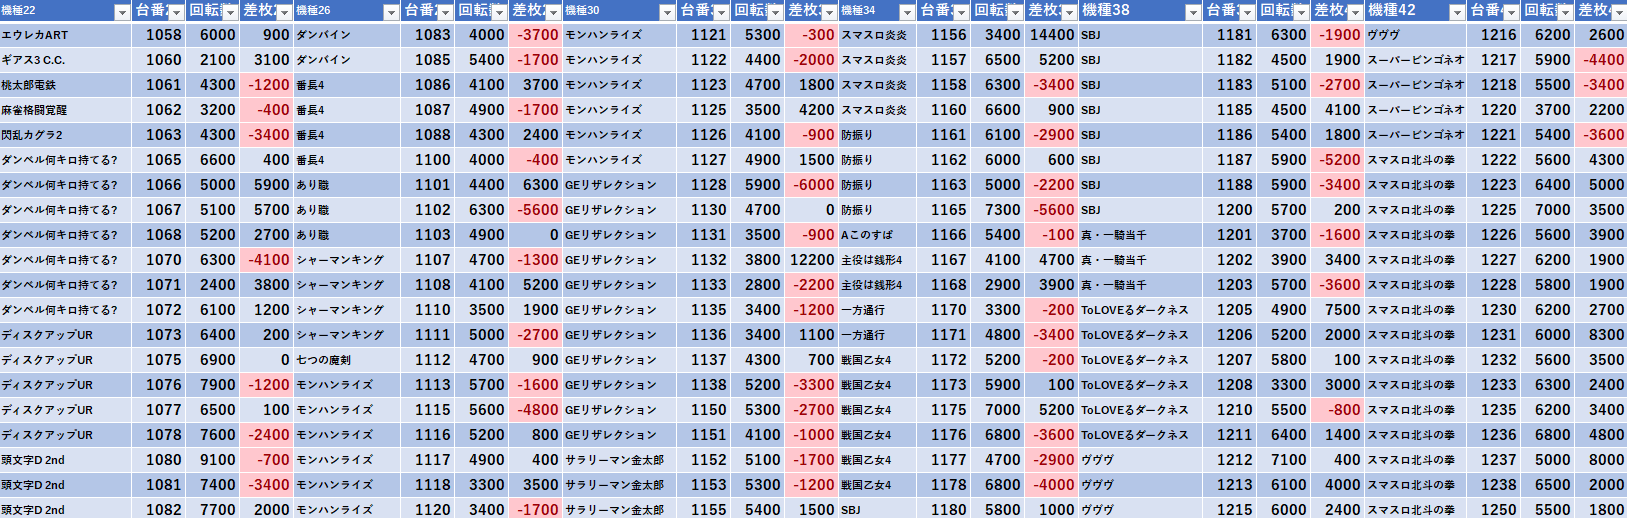Screen dimensions: 1627x518
Task: Open 台番 filter dropdown above 1121
Action: [x=721, y=12]
